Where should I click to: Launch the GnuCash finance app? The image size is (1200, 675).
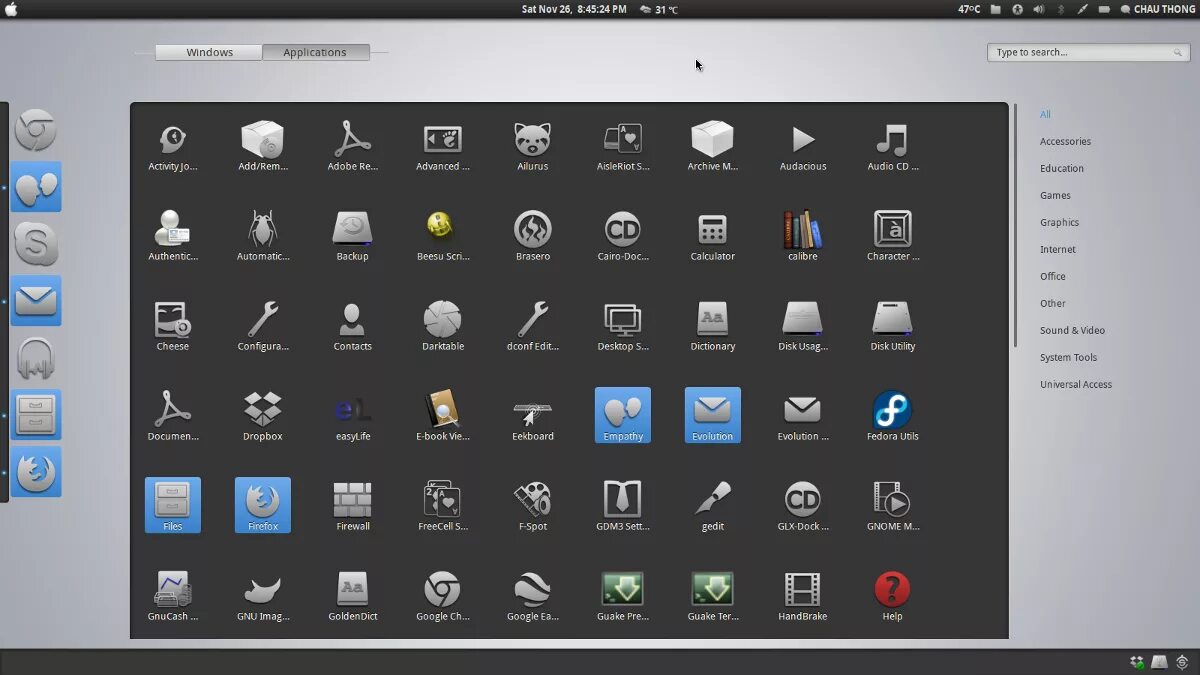(x=173, y=596)
